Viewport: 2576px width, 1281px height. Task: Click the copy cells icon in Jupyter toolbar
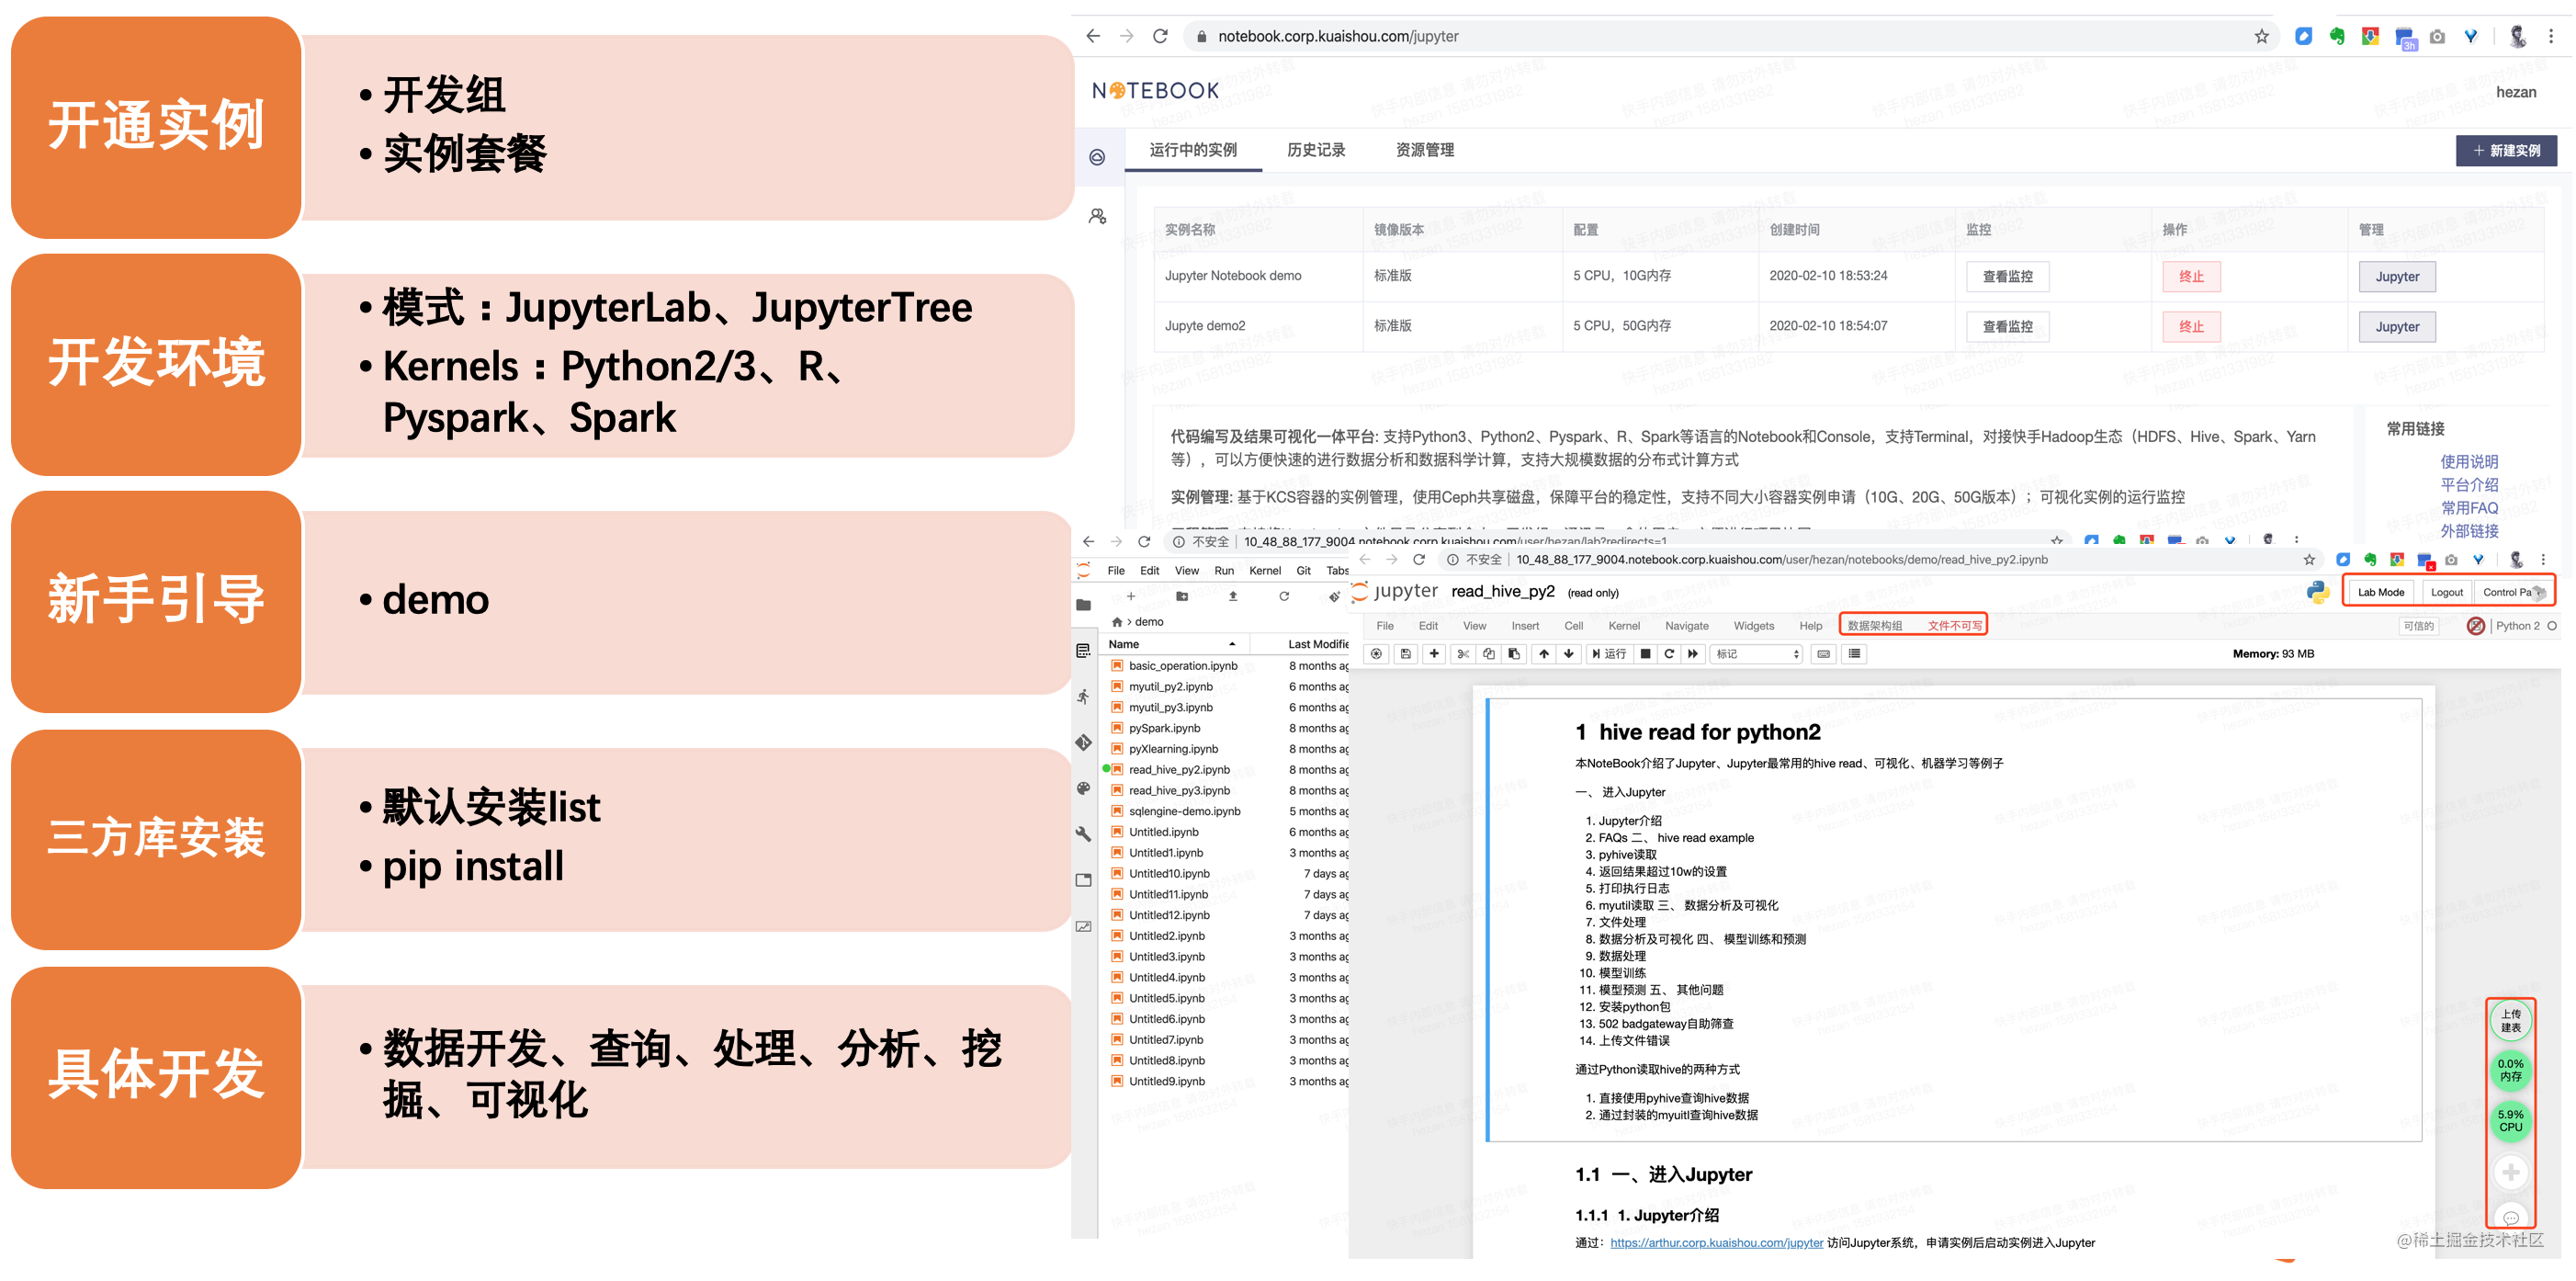coord(1488,654)
